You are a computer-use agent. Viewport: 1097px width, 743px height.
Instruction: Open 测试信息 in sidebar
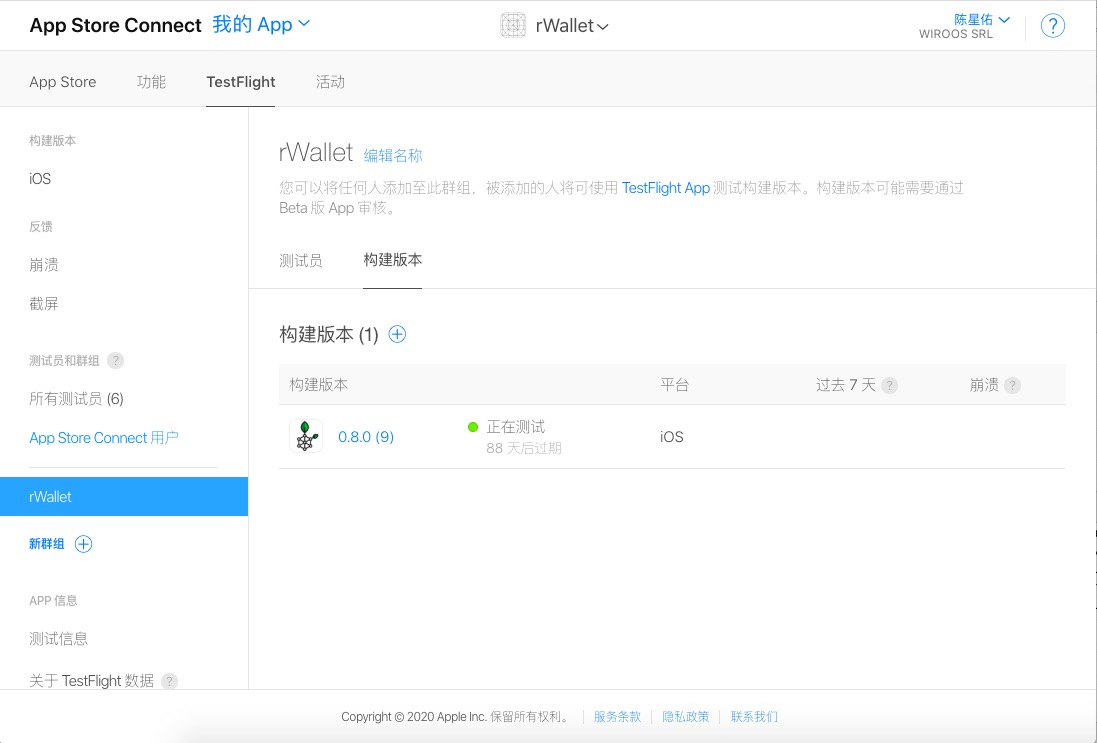coord(59,639)
